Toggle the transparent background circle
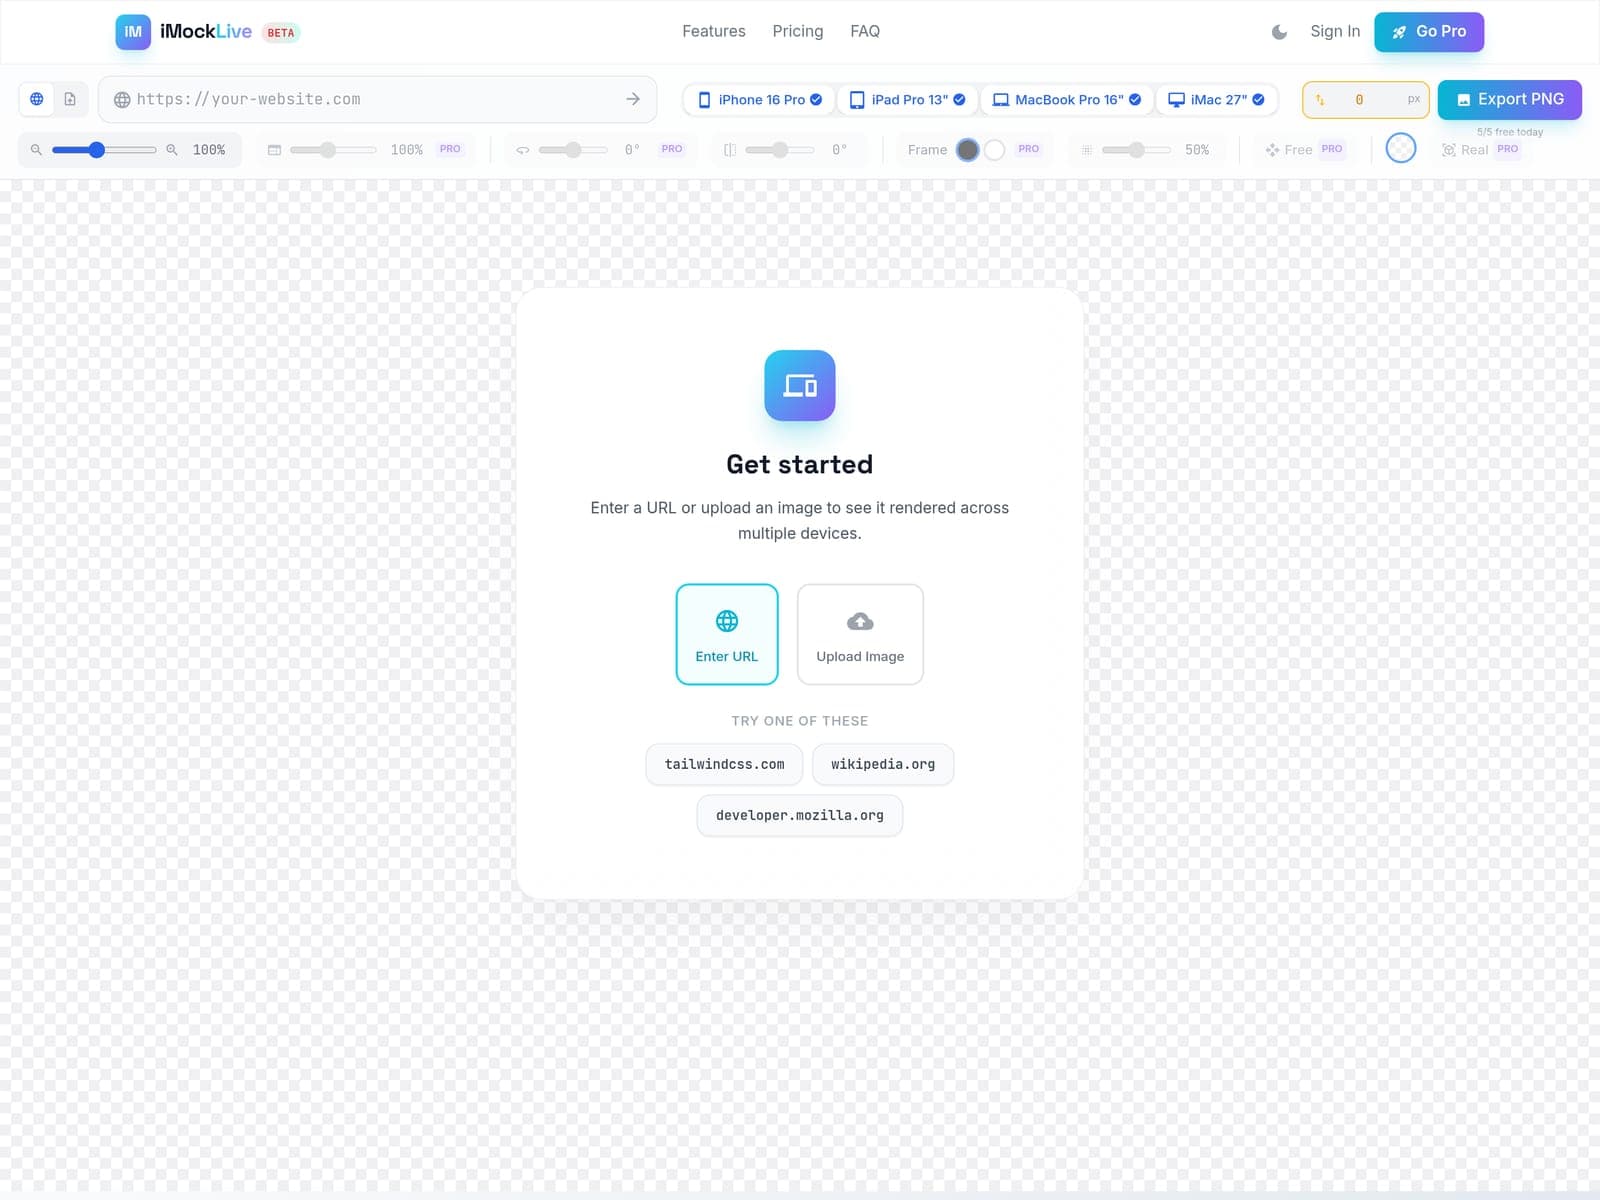1600x1200 pixels. pyautogui.click(x=1401, y=148)
